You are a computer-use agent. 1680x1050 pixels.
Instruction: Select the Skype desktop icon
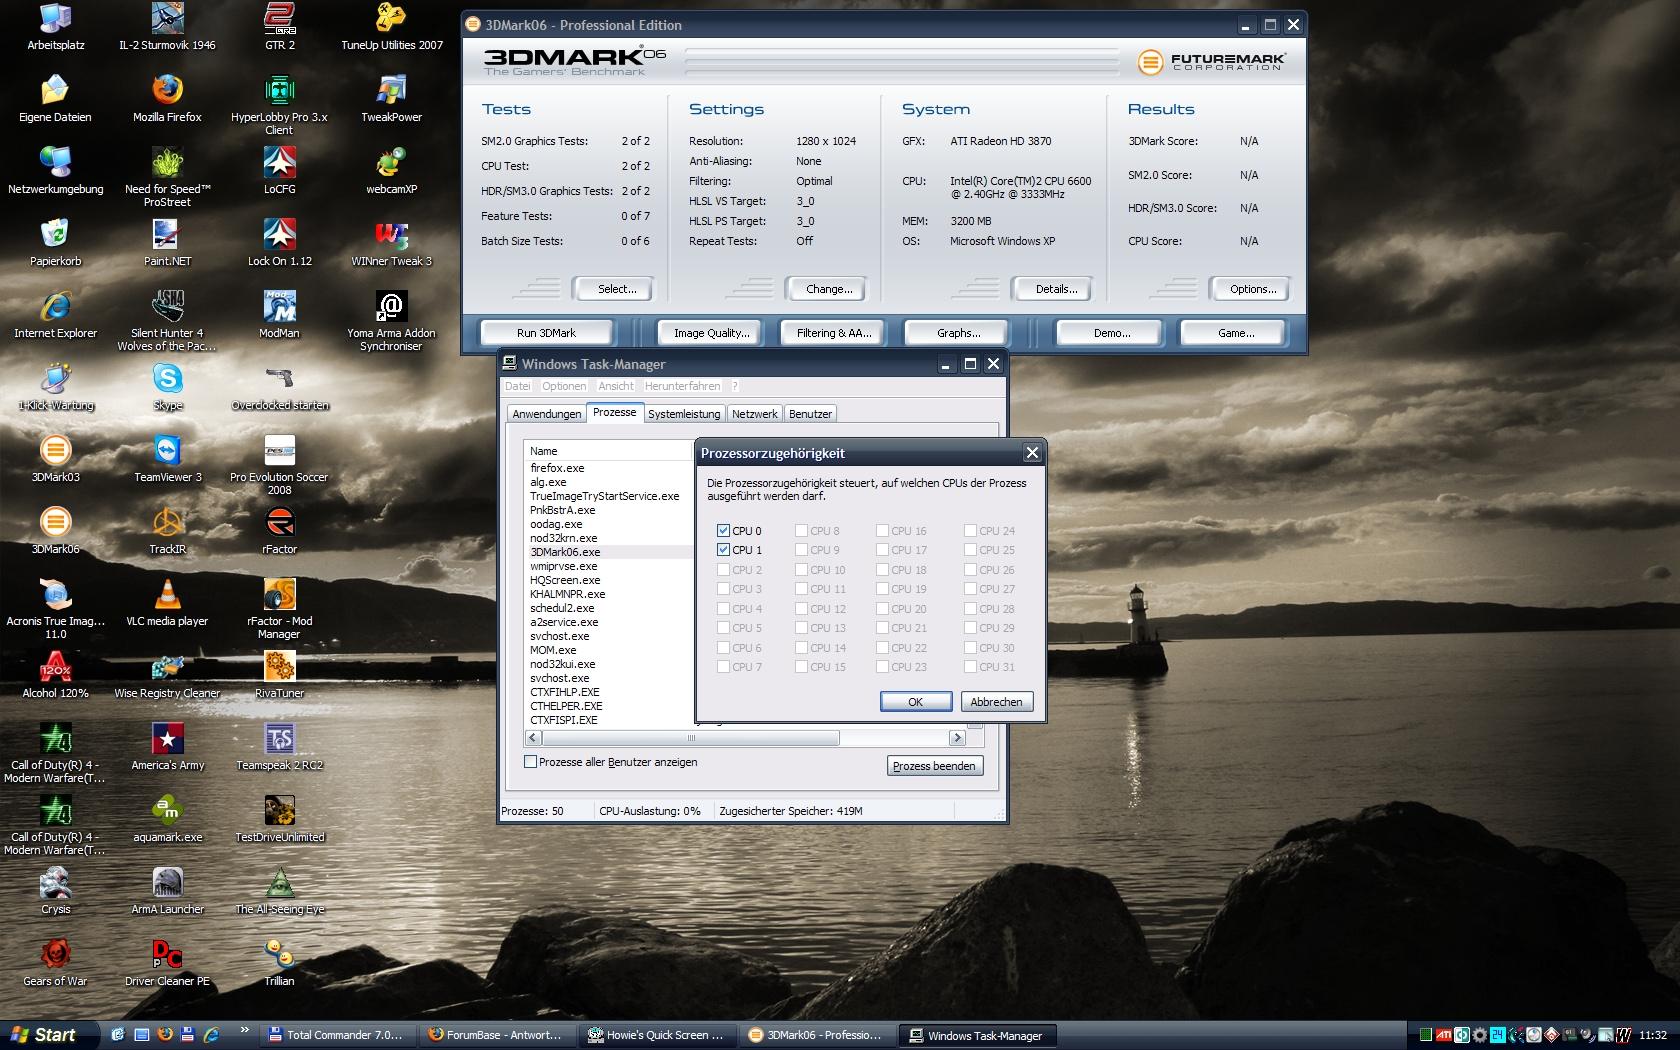click(x=167, y=386)
